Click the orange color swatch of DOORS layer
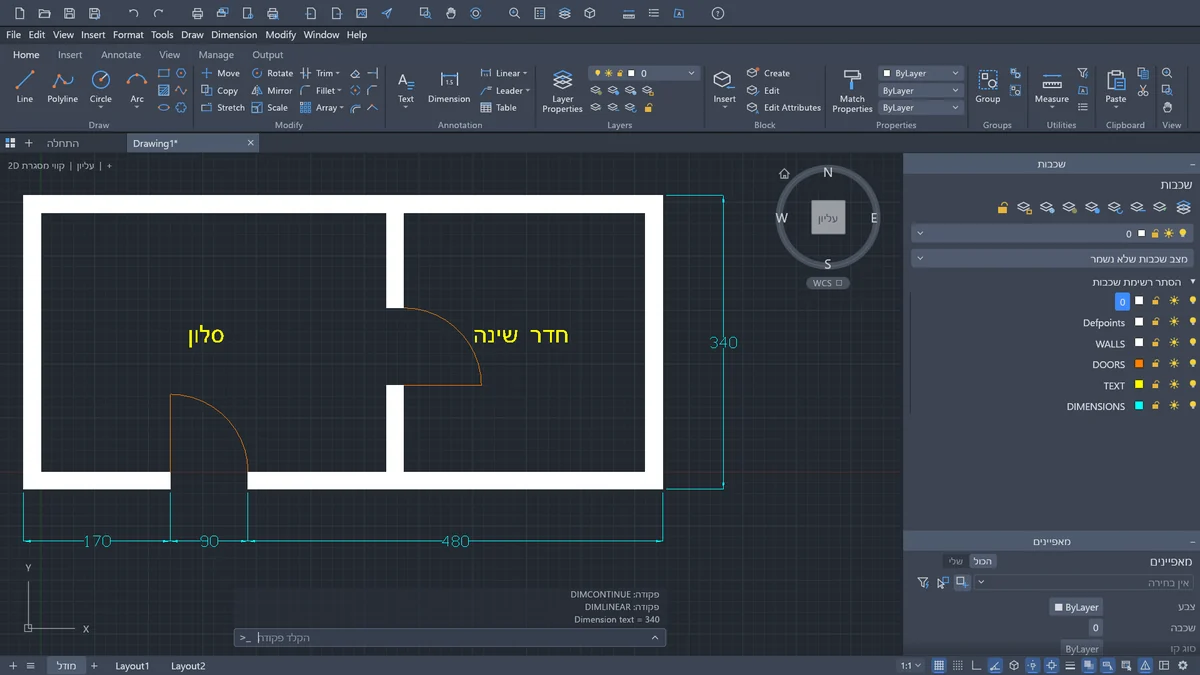Image resolution: width=1200 pixels, height=675 pixels. (1138, 364)
